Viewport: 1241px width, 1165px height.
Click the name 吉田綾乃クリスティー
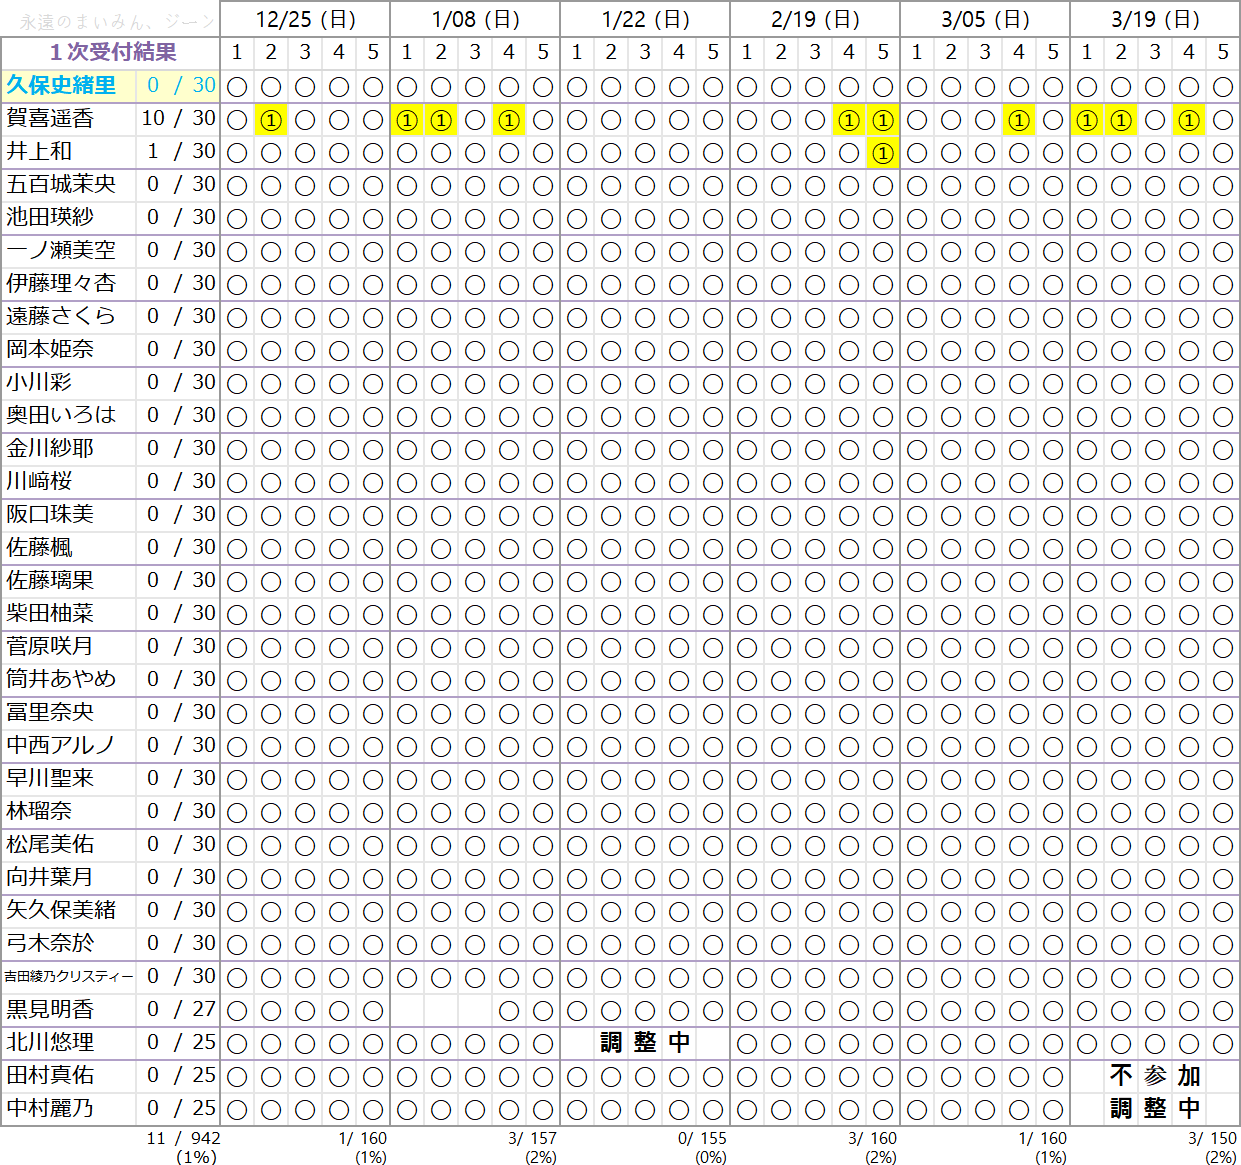68,976
